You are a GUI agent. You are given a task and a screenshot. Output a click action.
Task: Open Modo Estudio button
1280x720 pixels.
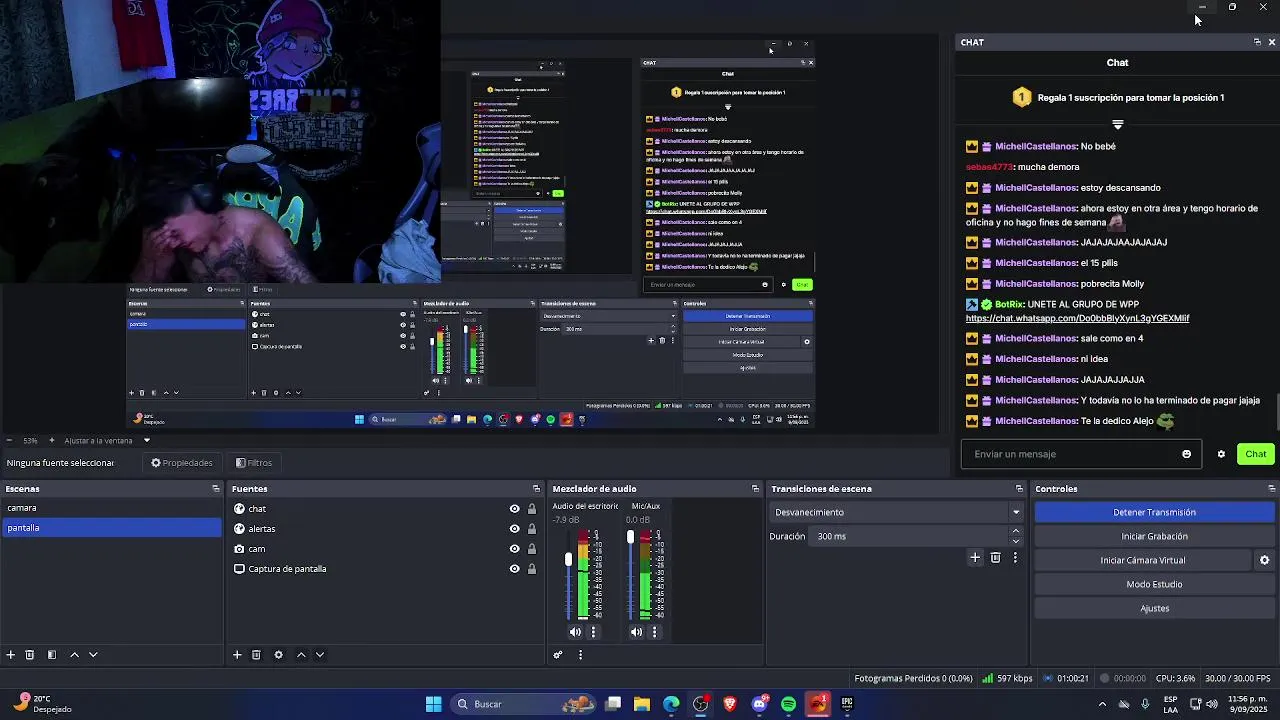coord(1154,584)
